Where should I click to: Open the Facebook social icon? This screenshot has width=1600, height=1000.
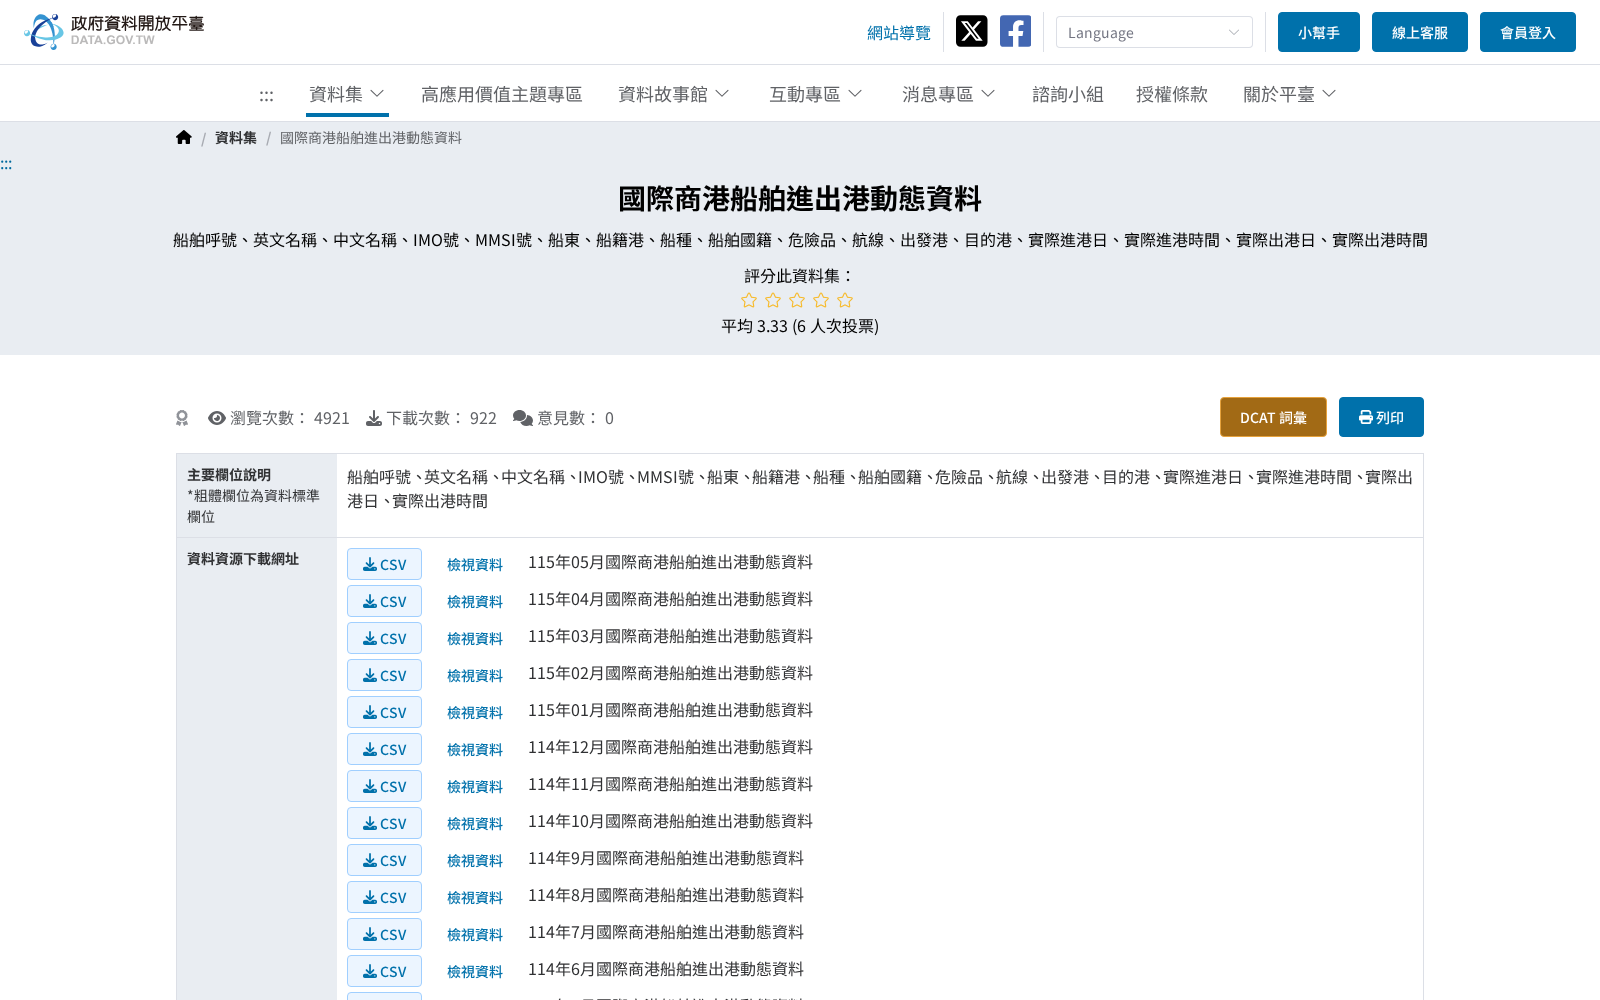(1015, 31)
